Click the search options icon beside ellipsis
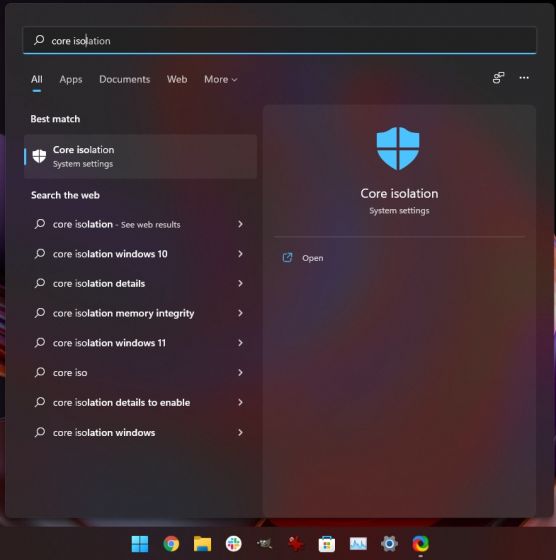This screenshot has height=560, width=556. pyautogui.click(x=498, y=78)
